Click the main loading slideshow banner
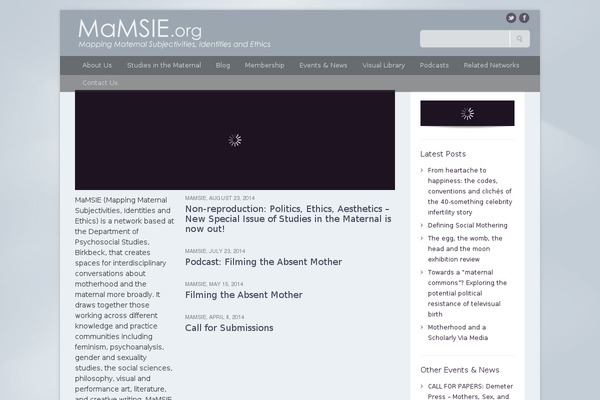Viewport: 600px width, 400px height. (235, 140)
